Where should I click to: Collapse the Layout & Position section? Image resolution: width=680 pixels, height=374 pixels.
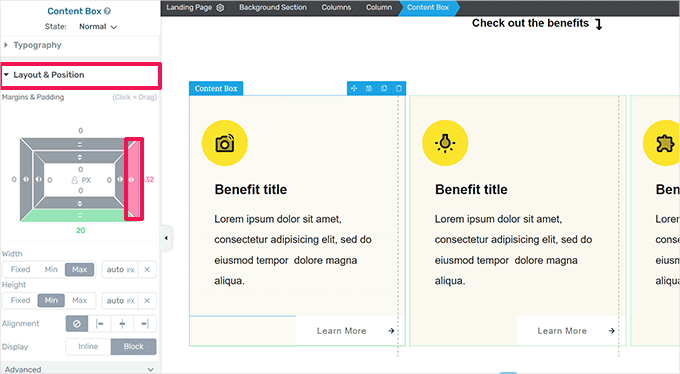pos(81,75)
